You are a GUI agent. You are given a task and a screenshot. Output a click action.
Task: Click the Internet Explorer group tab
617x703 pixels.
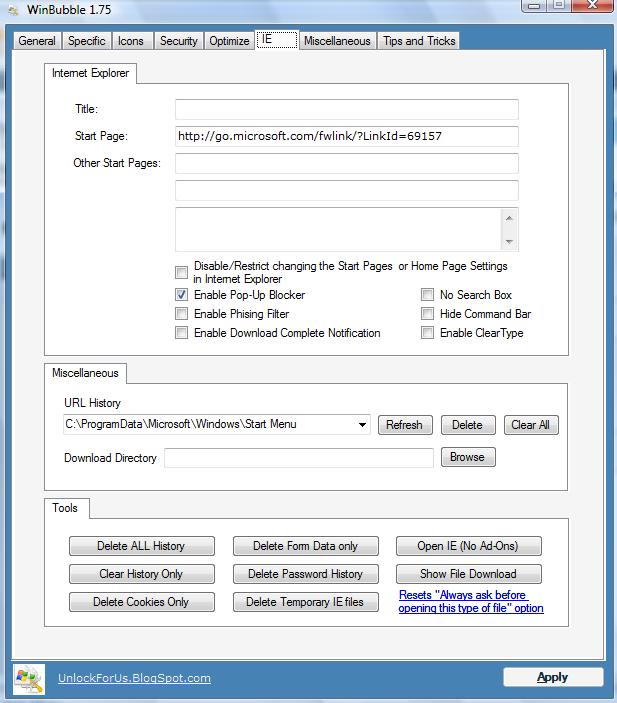tap(90, 73)
